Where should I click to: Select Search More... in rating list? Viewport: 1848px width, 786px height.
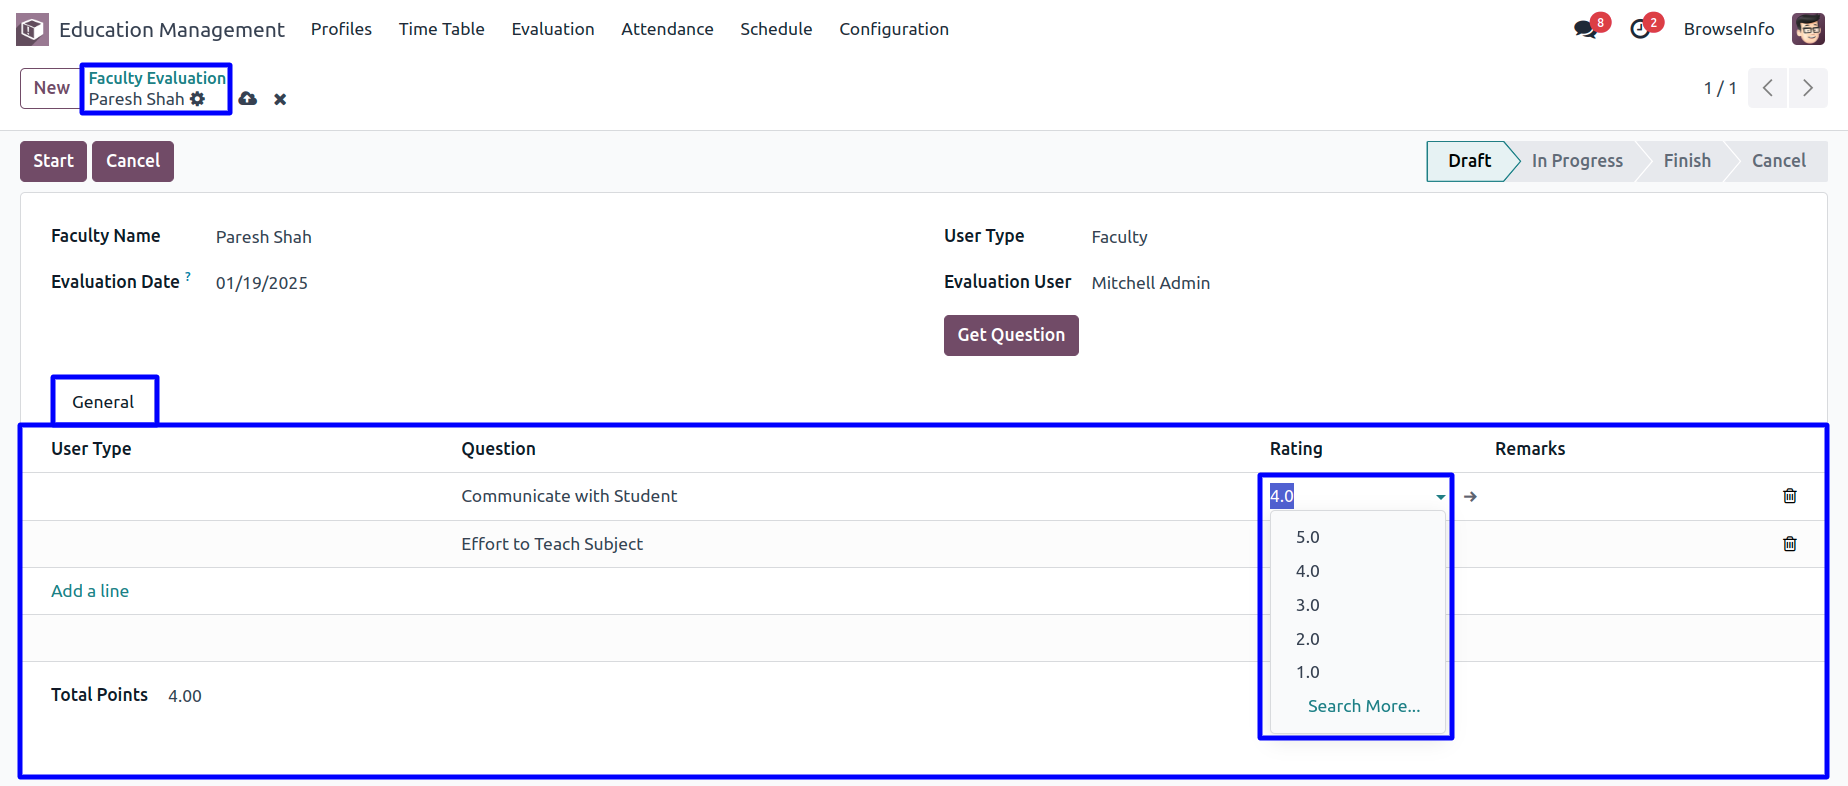[x=1364, y=706]
